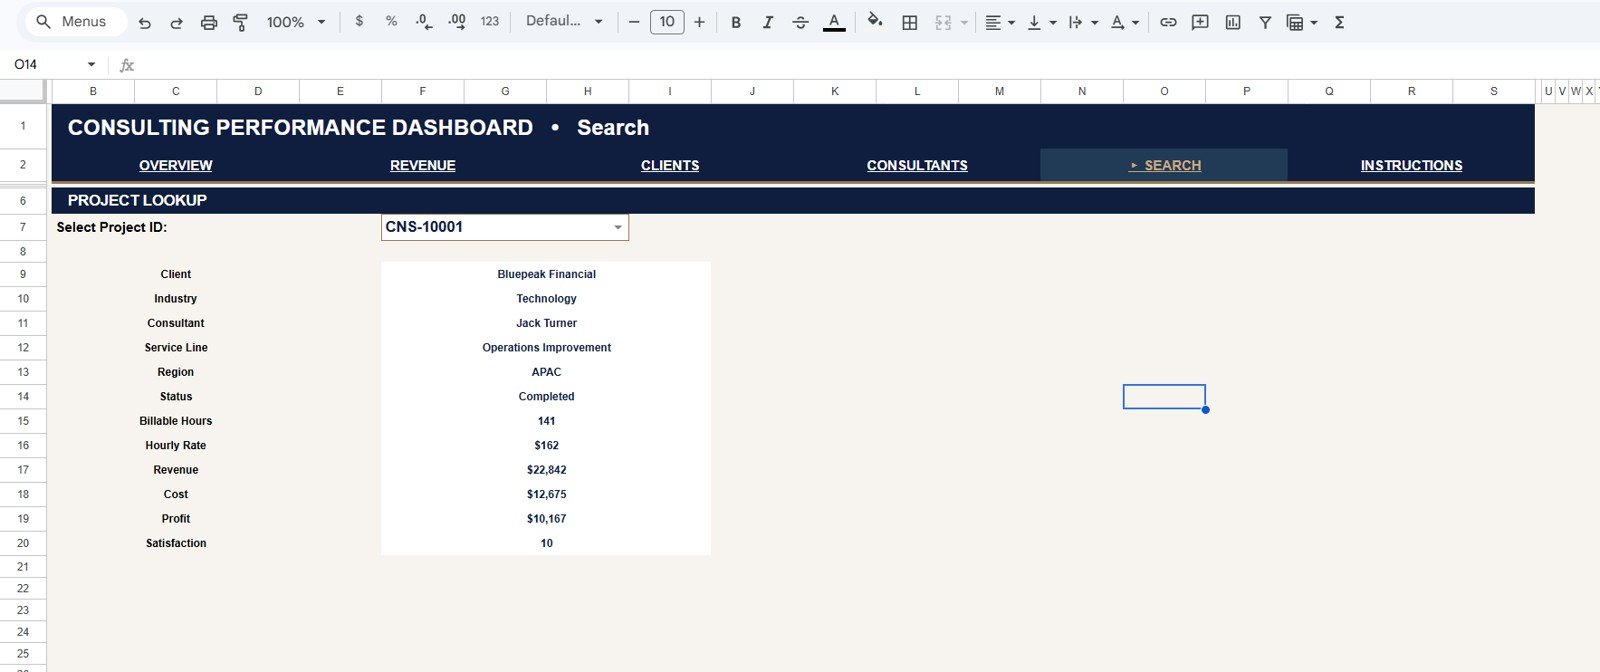Create a filter
The height and width of the screenshot is (672, 1600).
click(1265, 22)
